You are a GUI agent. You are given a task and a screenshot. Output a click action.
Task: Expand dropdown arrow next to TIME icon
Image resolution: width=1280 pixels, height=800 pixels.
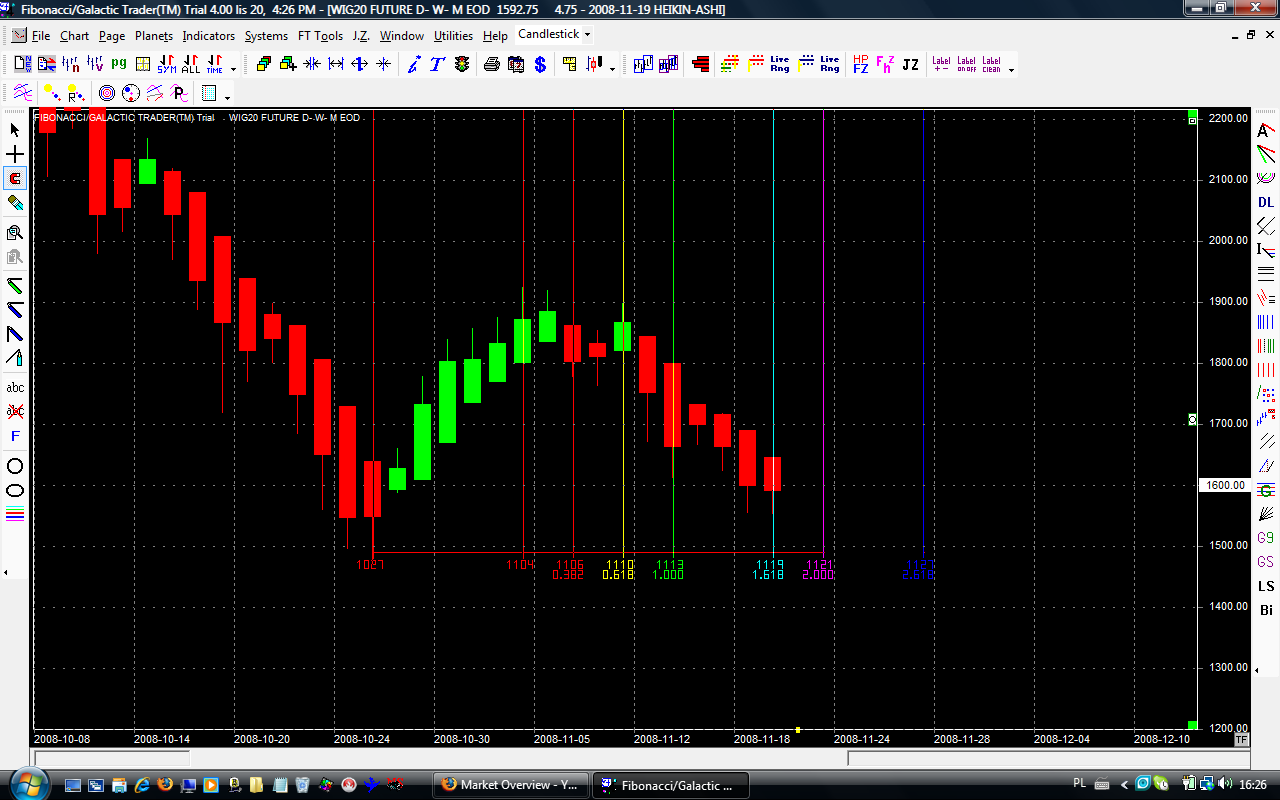234,68
